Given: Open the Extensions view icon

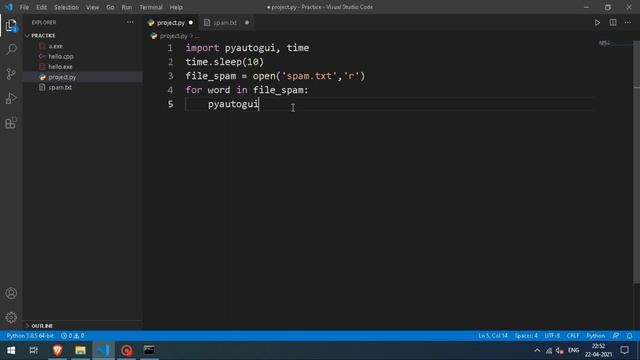Looking at the screenshot, I should point(11,123).
